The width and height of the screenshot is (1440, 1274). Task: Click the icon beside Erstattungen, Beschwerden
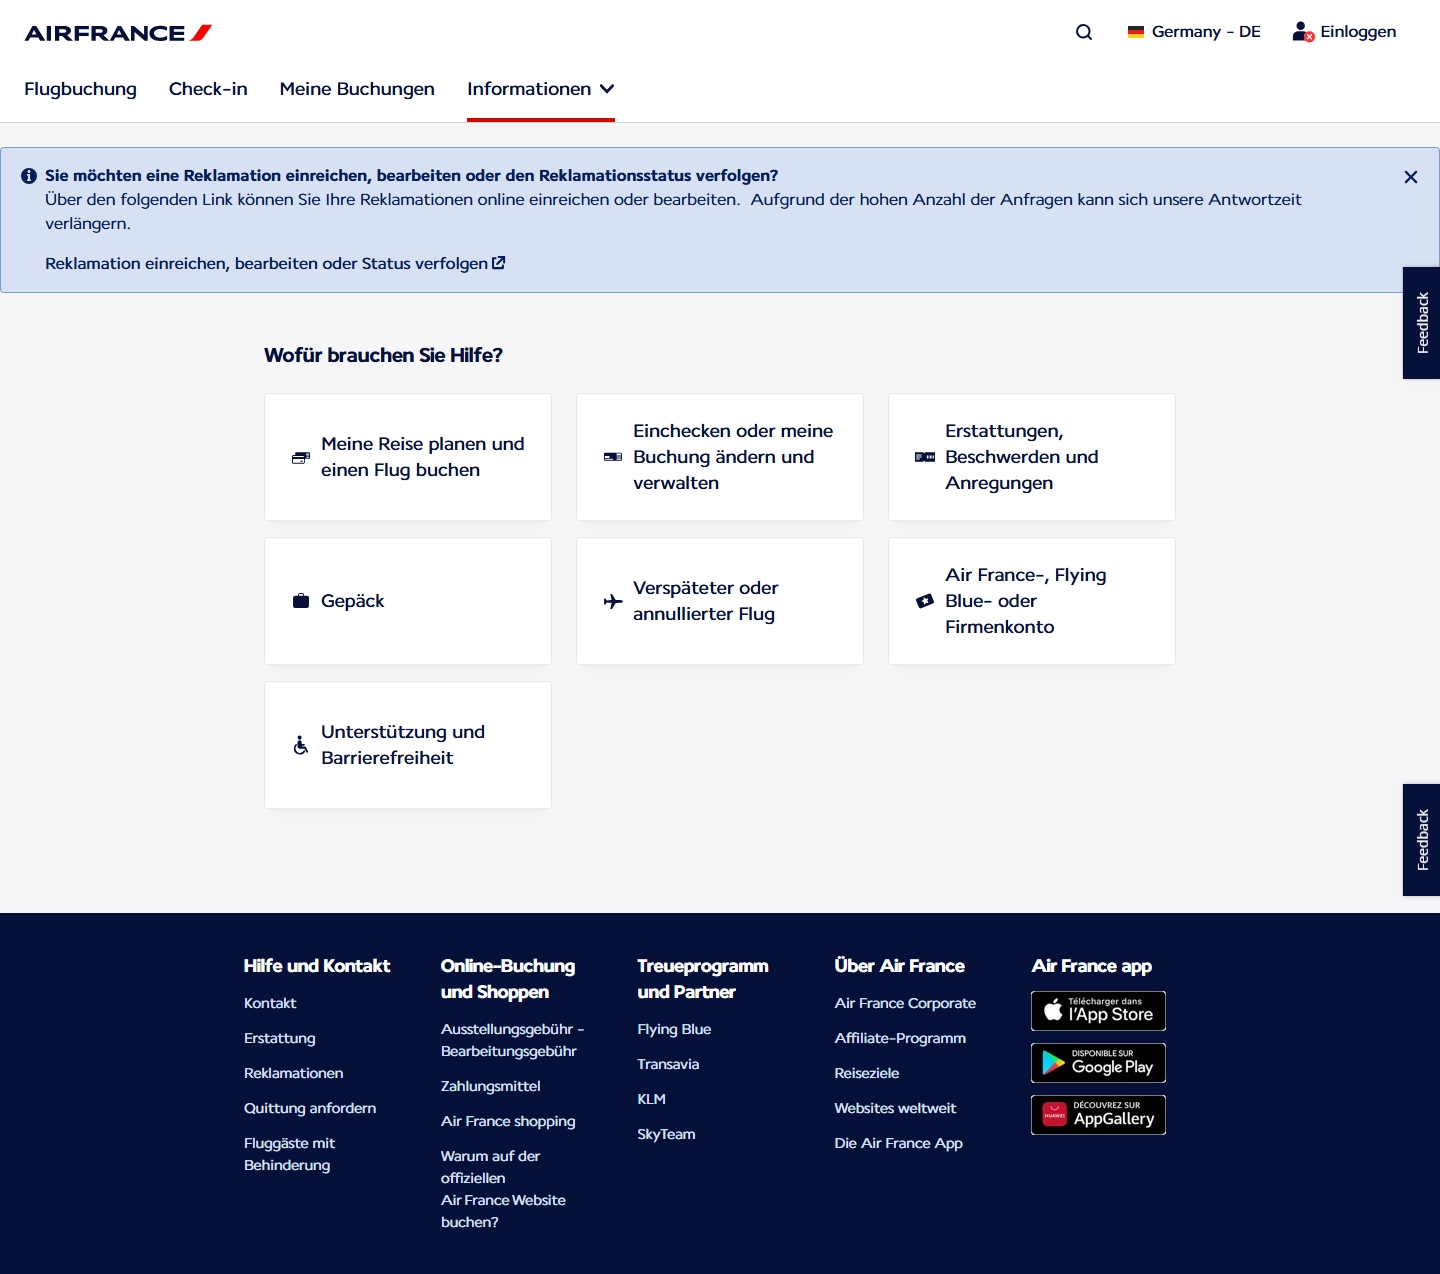coord(925,457)
